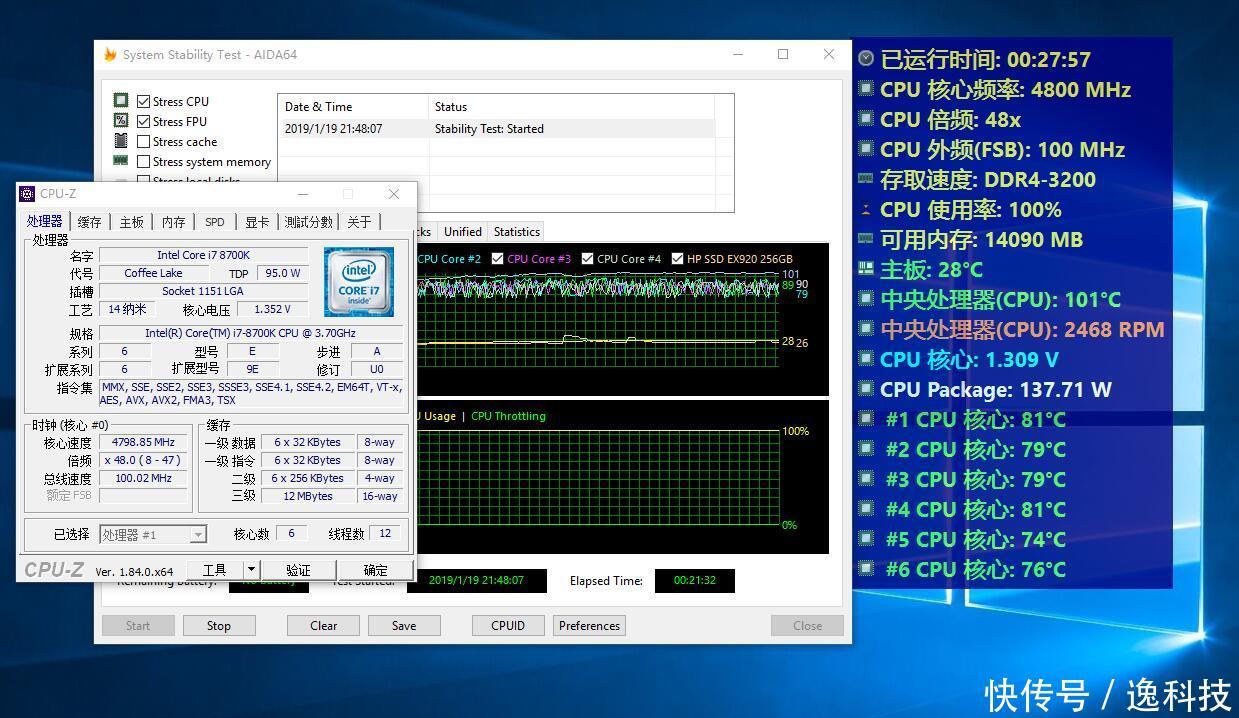Open the 缓存 tab in CPU-Z

coord(90,222)
